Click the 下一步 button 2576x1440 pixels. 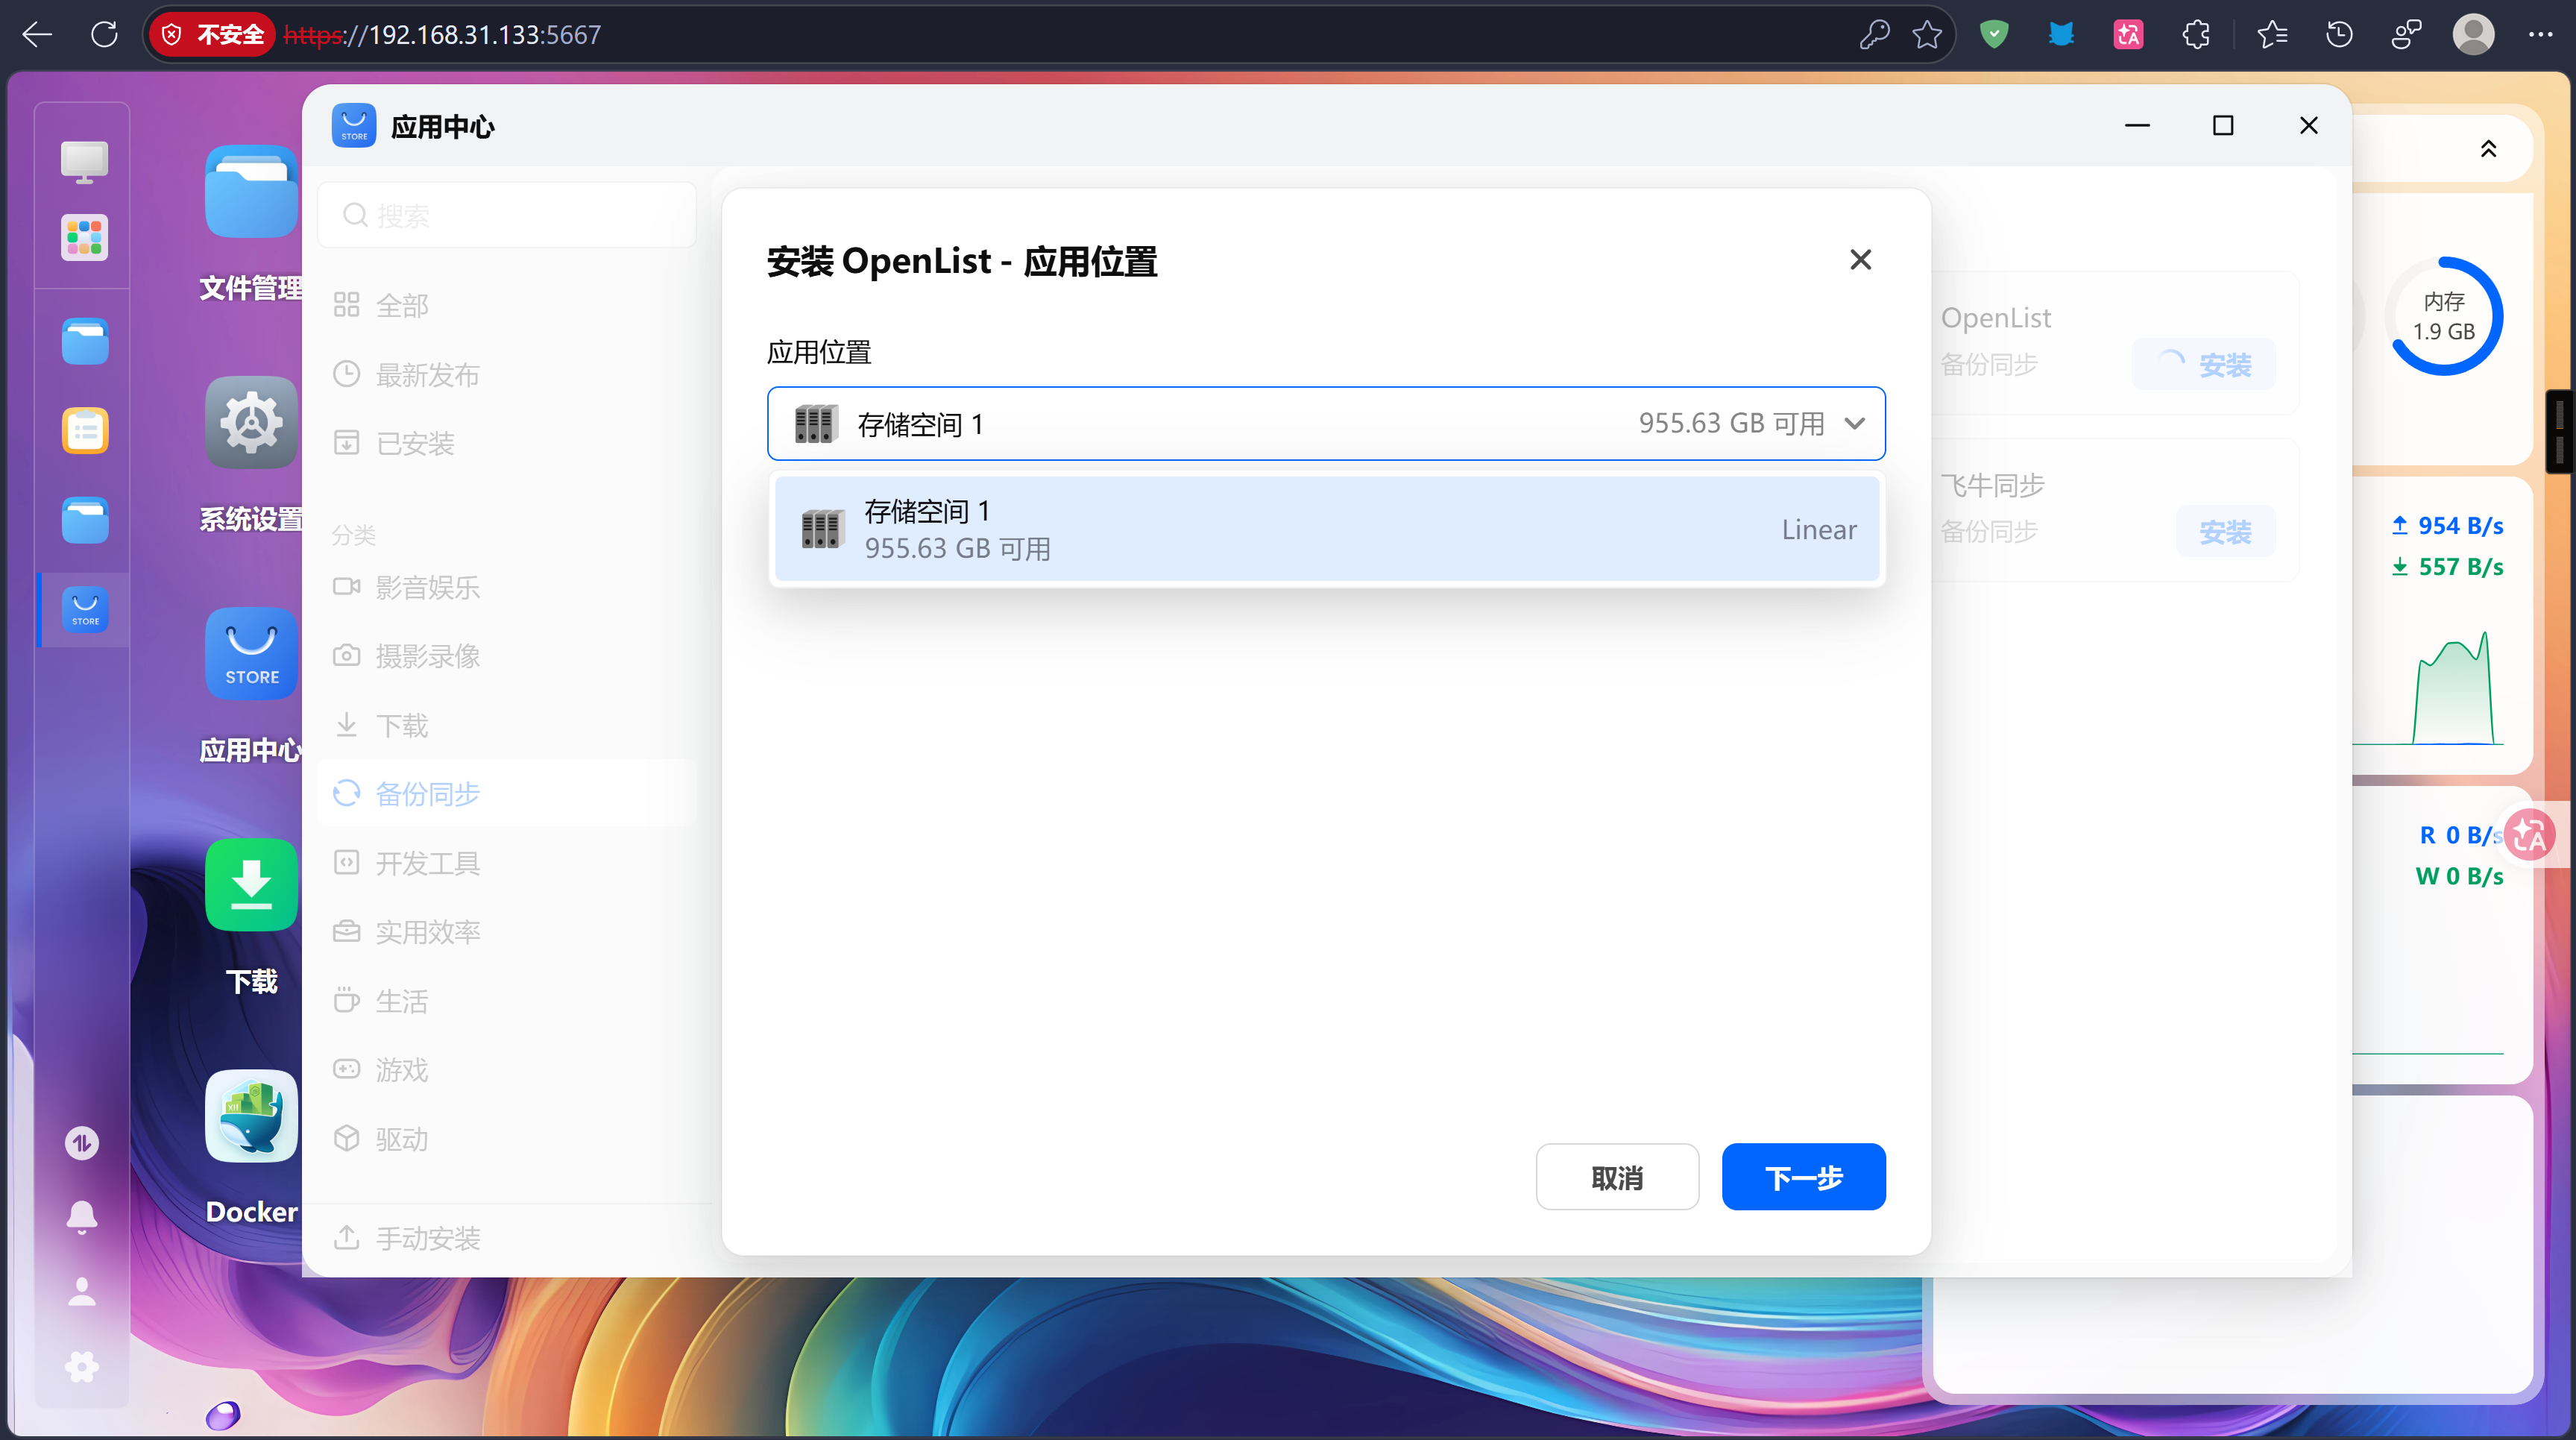[1803, 1177]
